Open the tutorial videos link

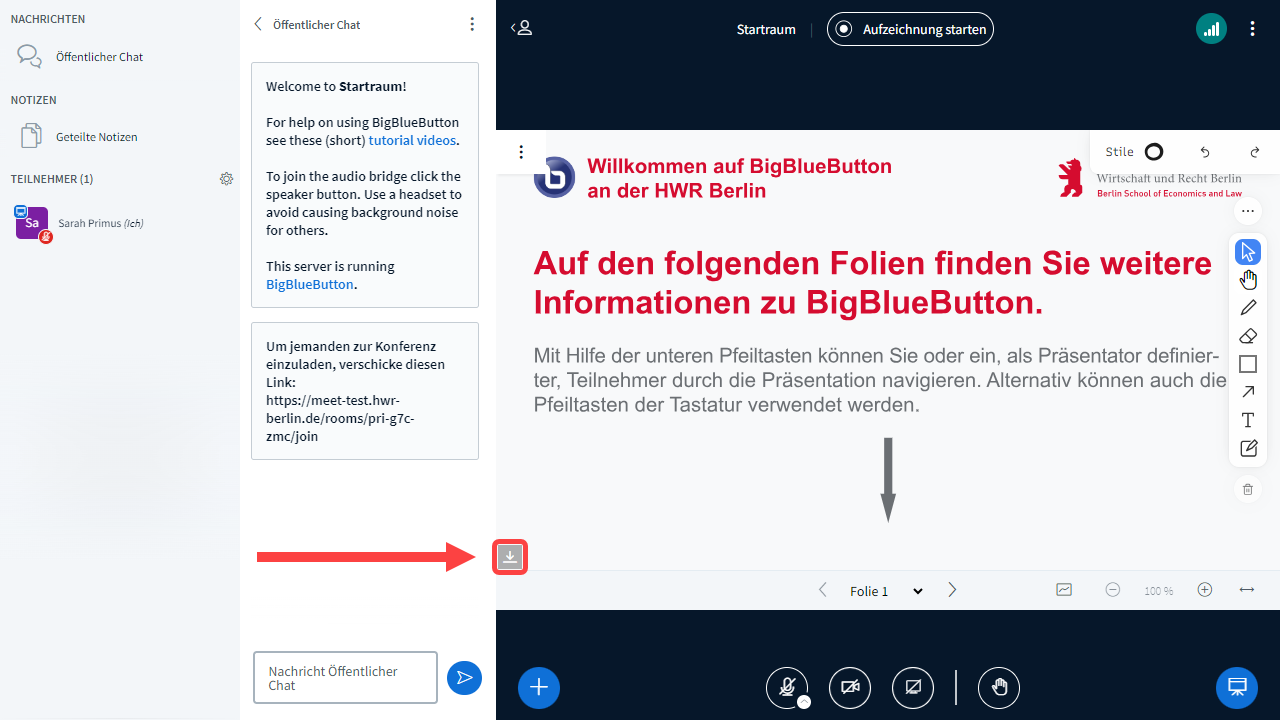(x=412, y=141)
